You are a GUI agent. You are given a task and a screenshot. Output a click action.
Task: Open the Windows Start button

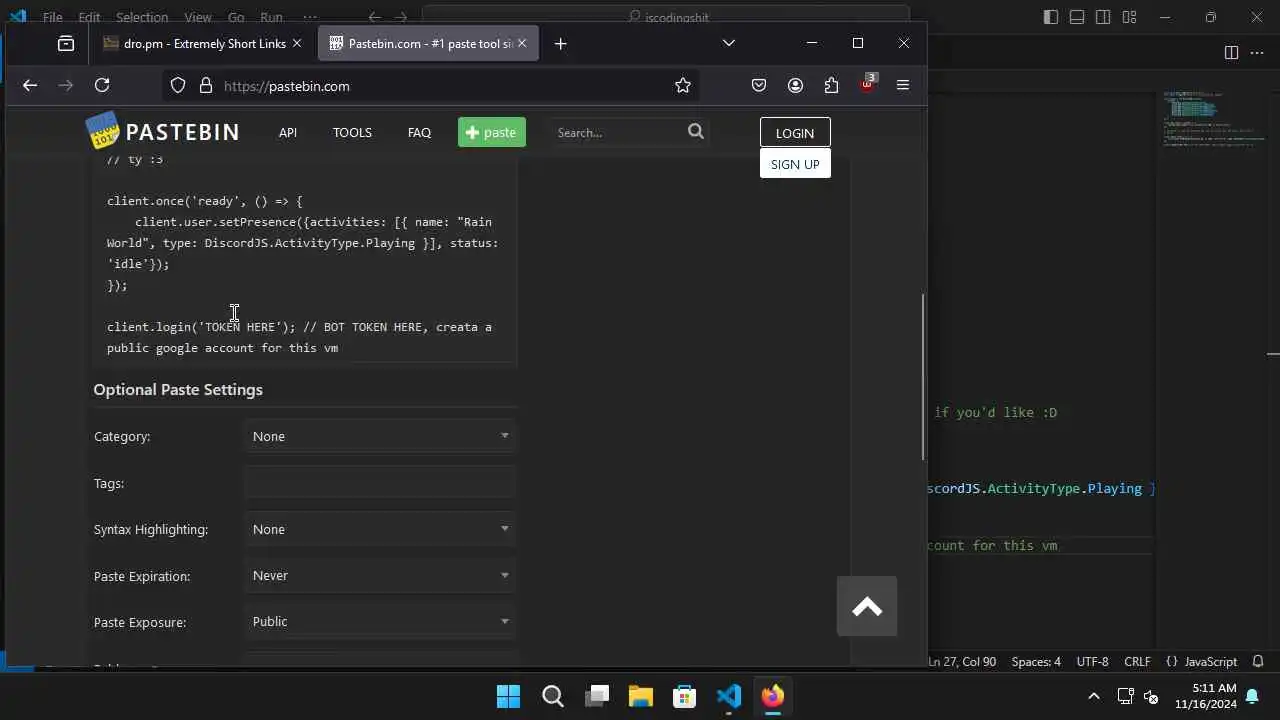(x=508, y=696)
